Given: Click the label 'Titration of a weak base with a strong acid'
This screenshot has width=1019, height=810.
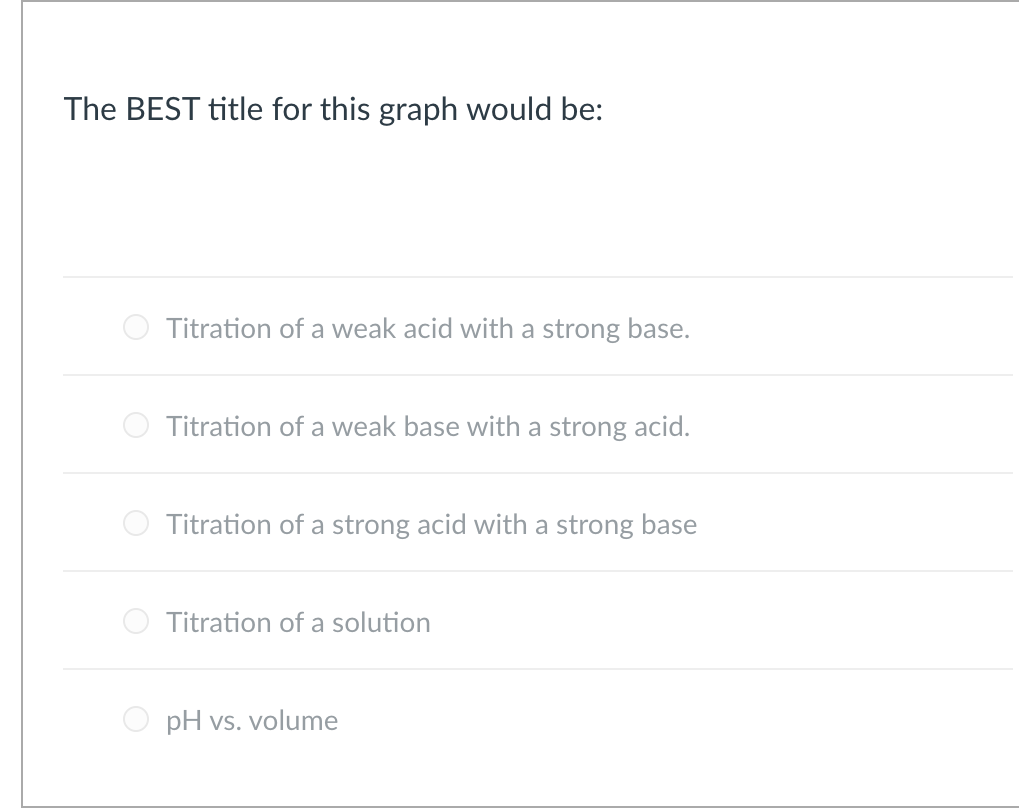Looking at the screenshot, I should tap(427, 426).
